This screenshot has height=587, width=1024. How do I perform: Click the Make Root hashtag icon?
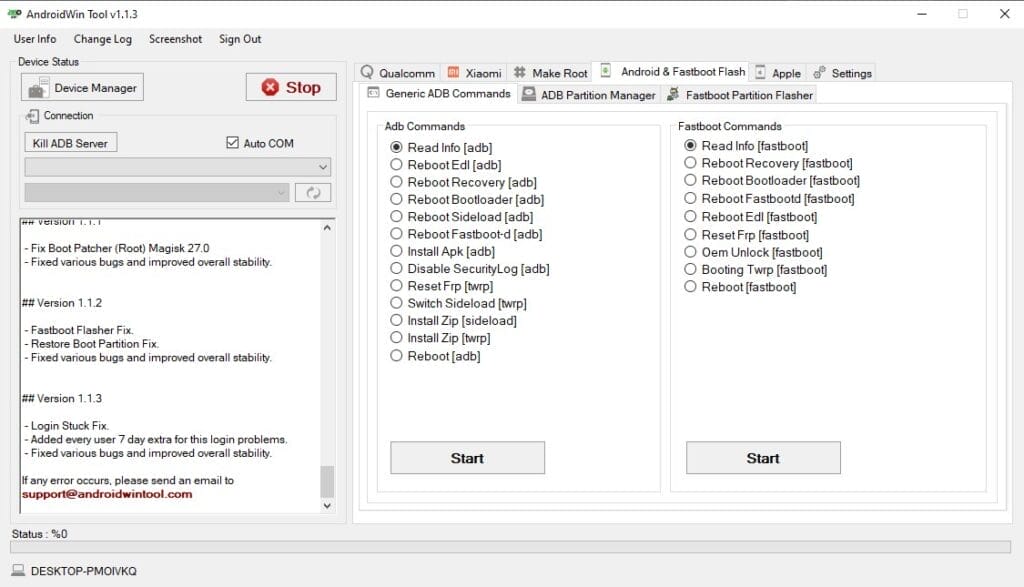[520, 72]
